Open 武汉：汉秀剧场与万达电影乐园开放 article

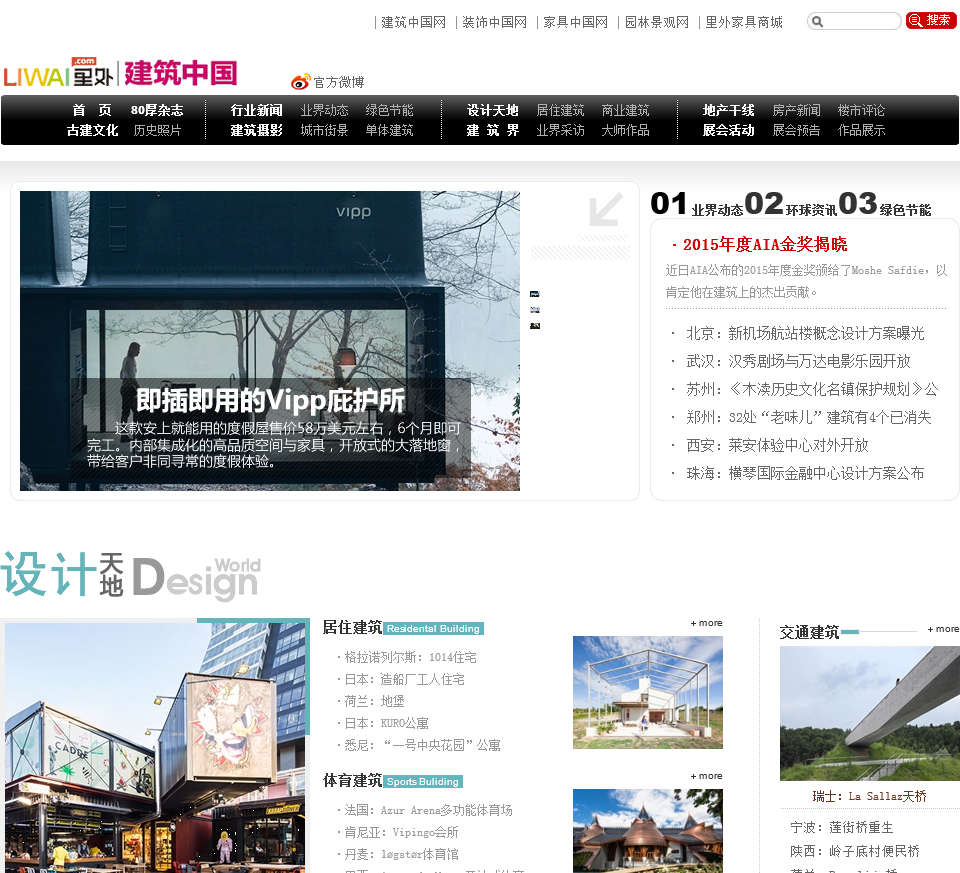(x=798, y=361)
